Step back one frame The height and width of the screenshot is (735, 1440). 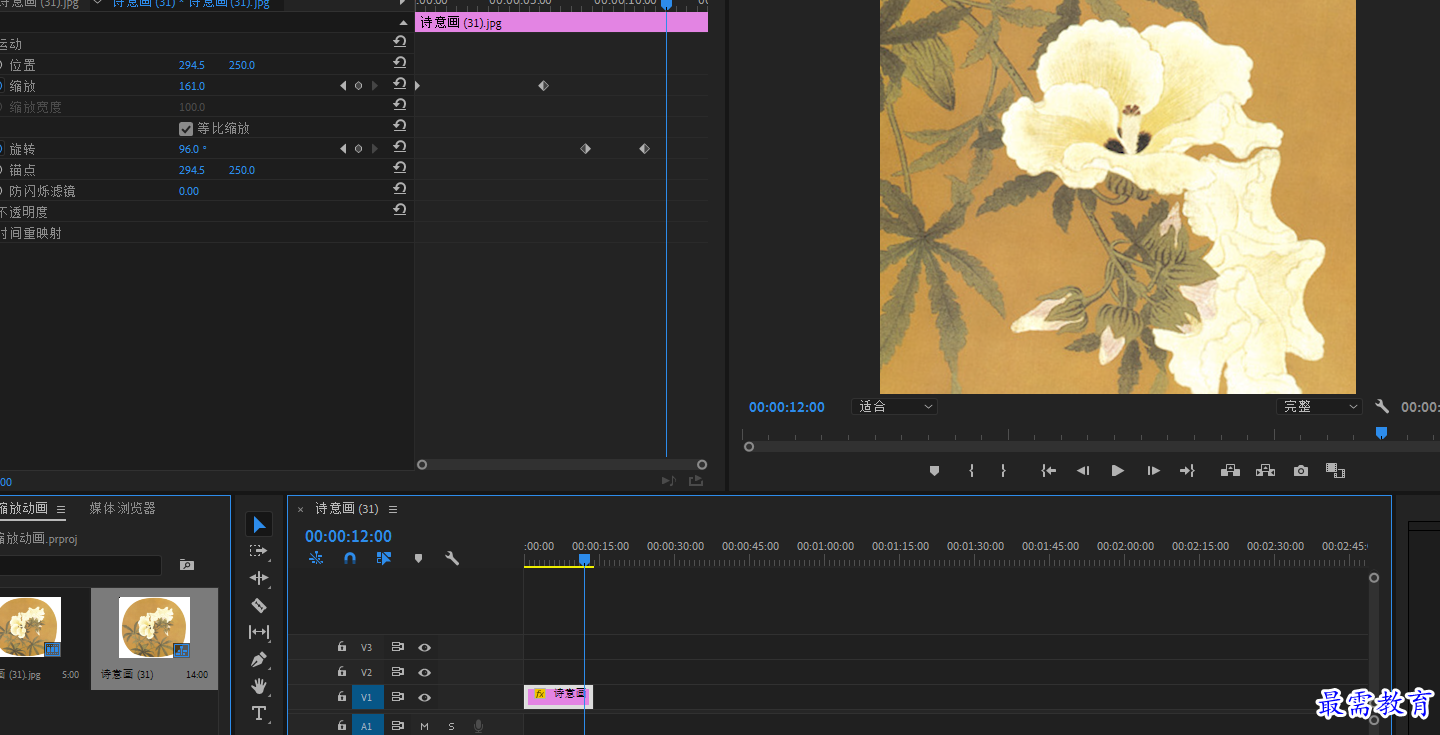tap(1083, 470)
